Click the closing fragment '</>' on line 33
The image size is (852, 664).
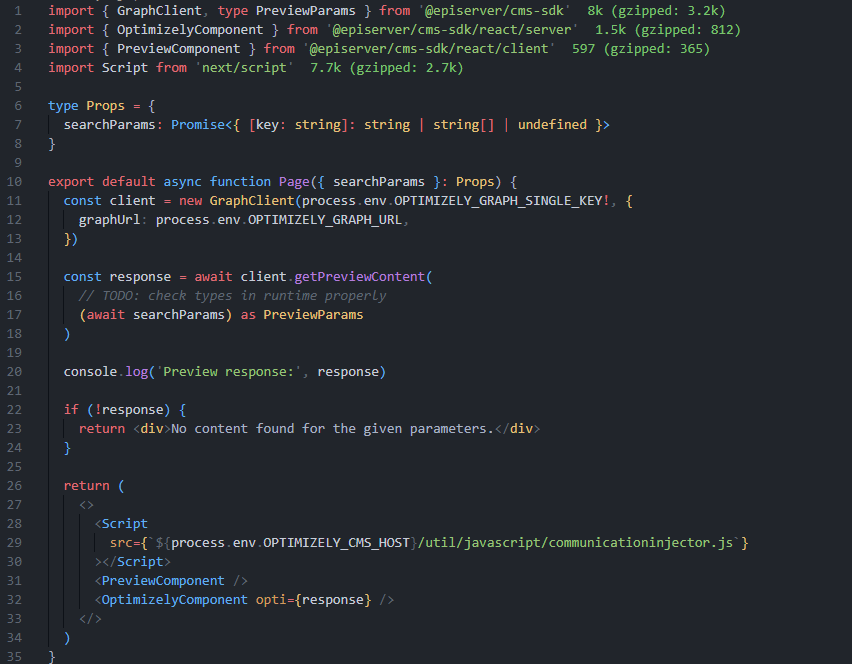90,619
